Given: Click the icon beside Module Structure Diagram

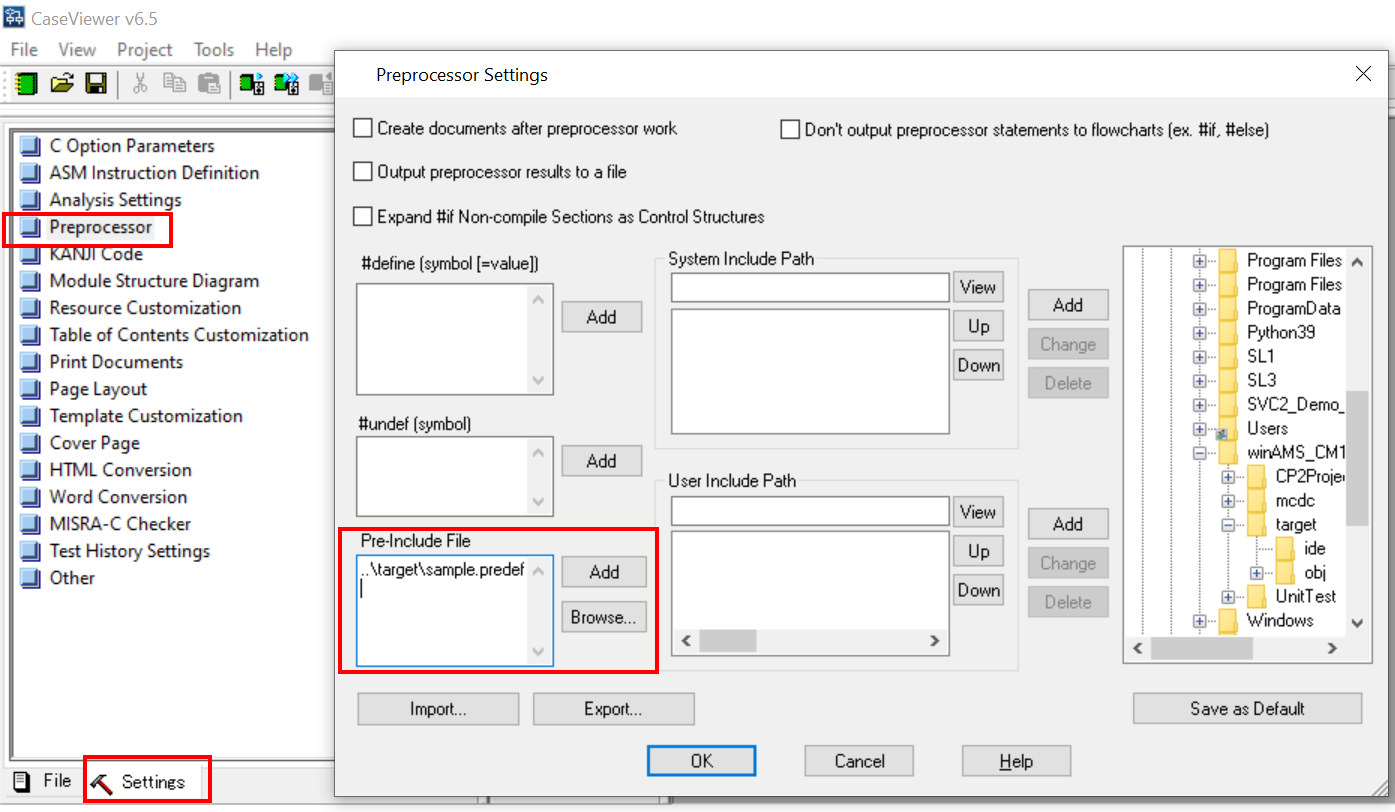Looking at the screenshot, I should point(32,282).
